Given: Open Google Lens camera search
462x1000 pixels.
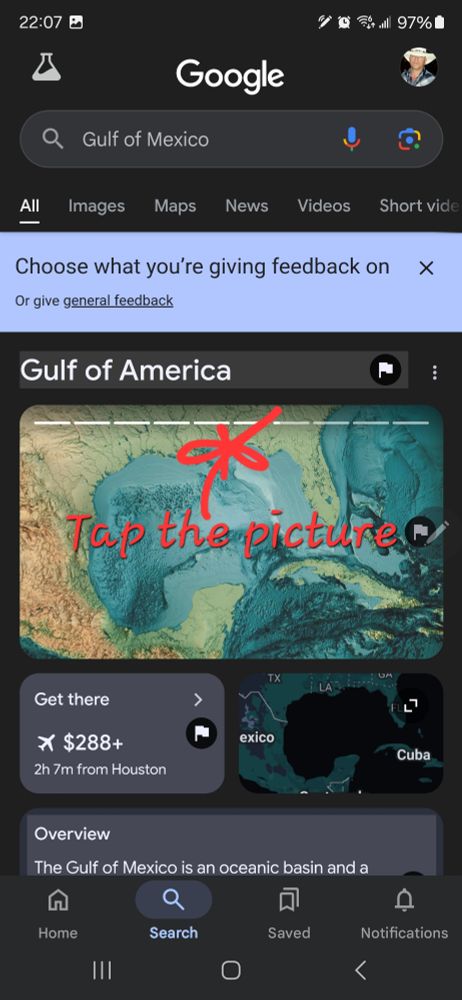Looking at the screenshot, I should (409, 139).
